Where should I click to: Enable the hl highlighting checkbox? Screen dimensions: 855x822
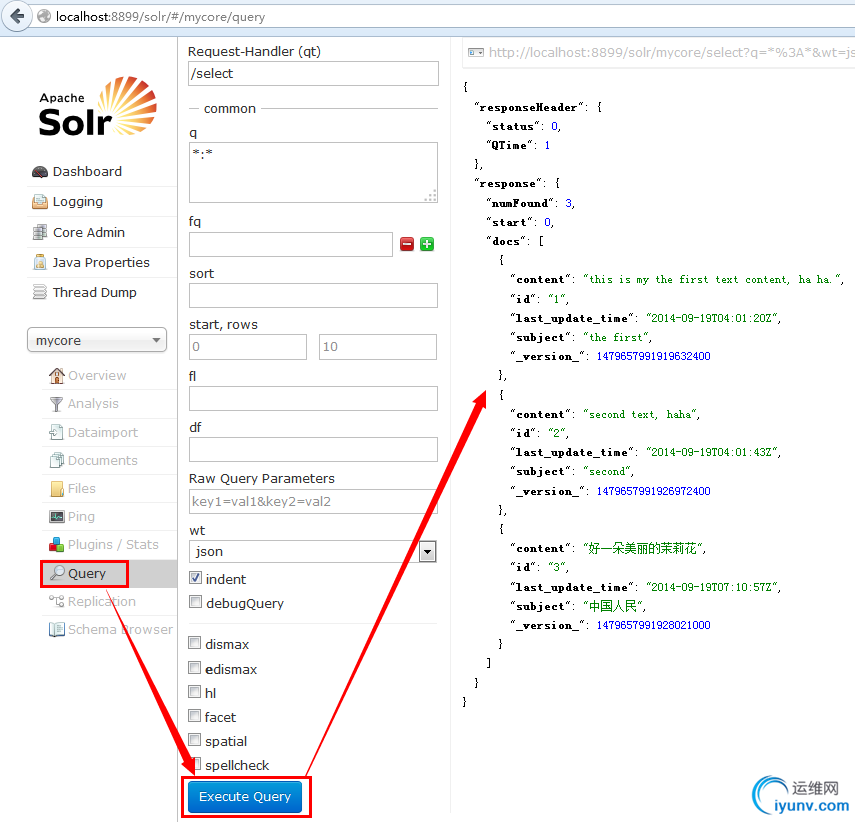[x=195, y=692]
